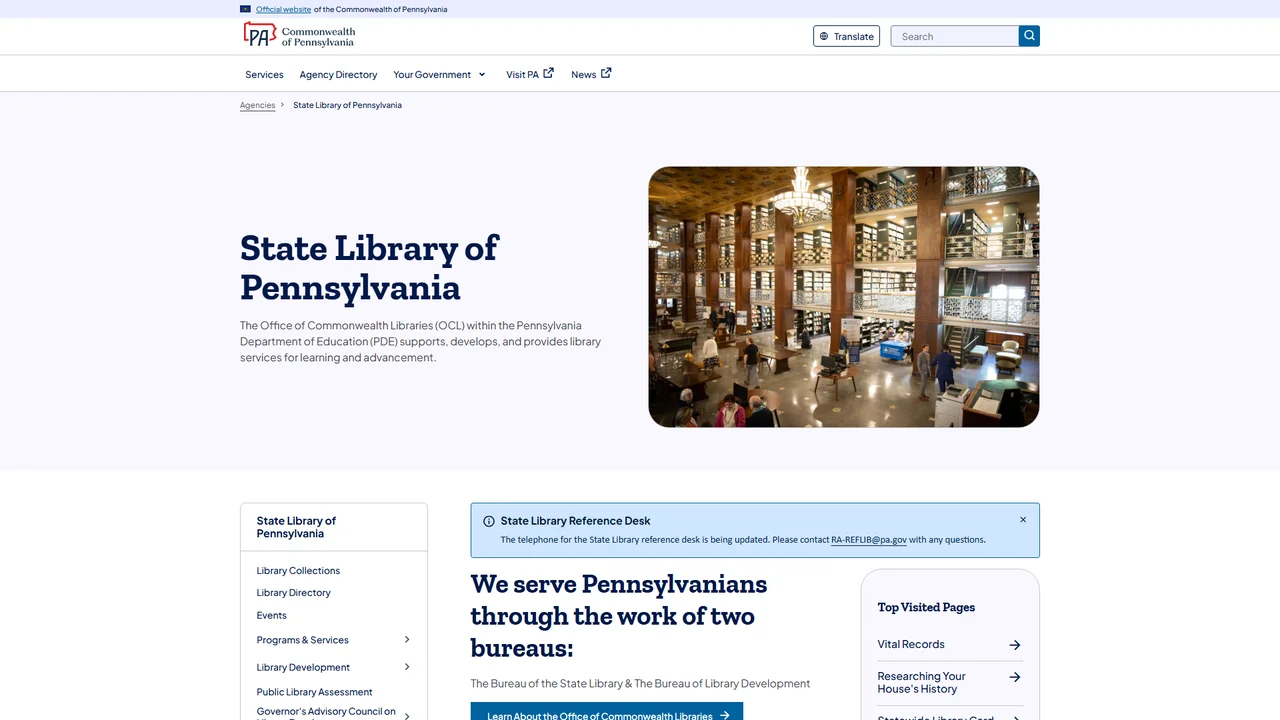This screenshot has width=1280, height=720.
Task: Click the State Library interior photo
Action: [x=844, y=297]
